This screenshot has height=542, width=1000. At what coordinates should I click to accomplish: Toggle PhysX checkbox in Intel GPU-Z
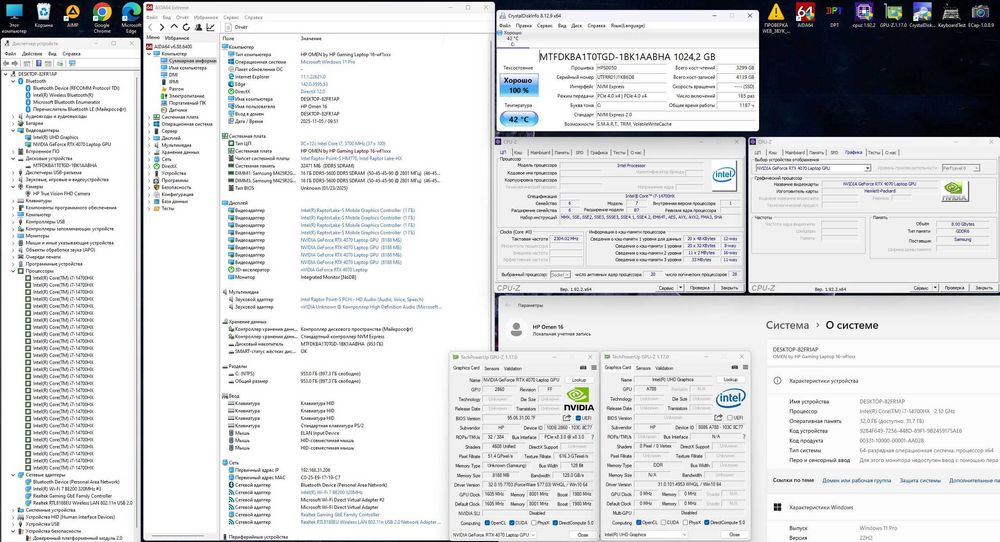point(684,523)
